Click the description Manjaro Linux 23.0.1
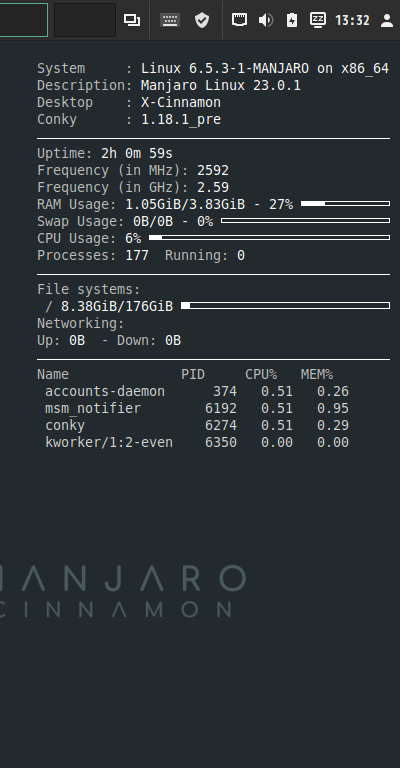The height and width of the screenshot is (768, 400). tap(221, 85)
